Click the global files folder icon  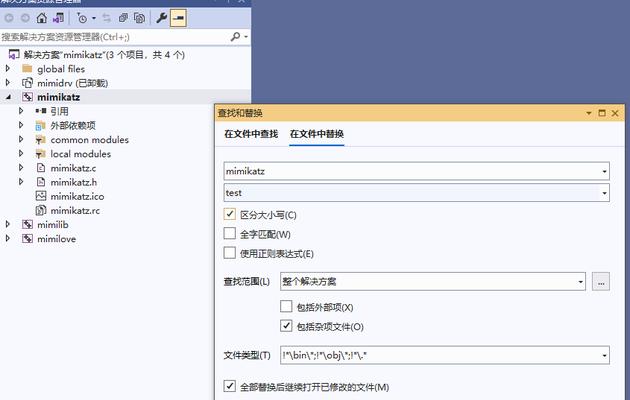point(27,69)
